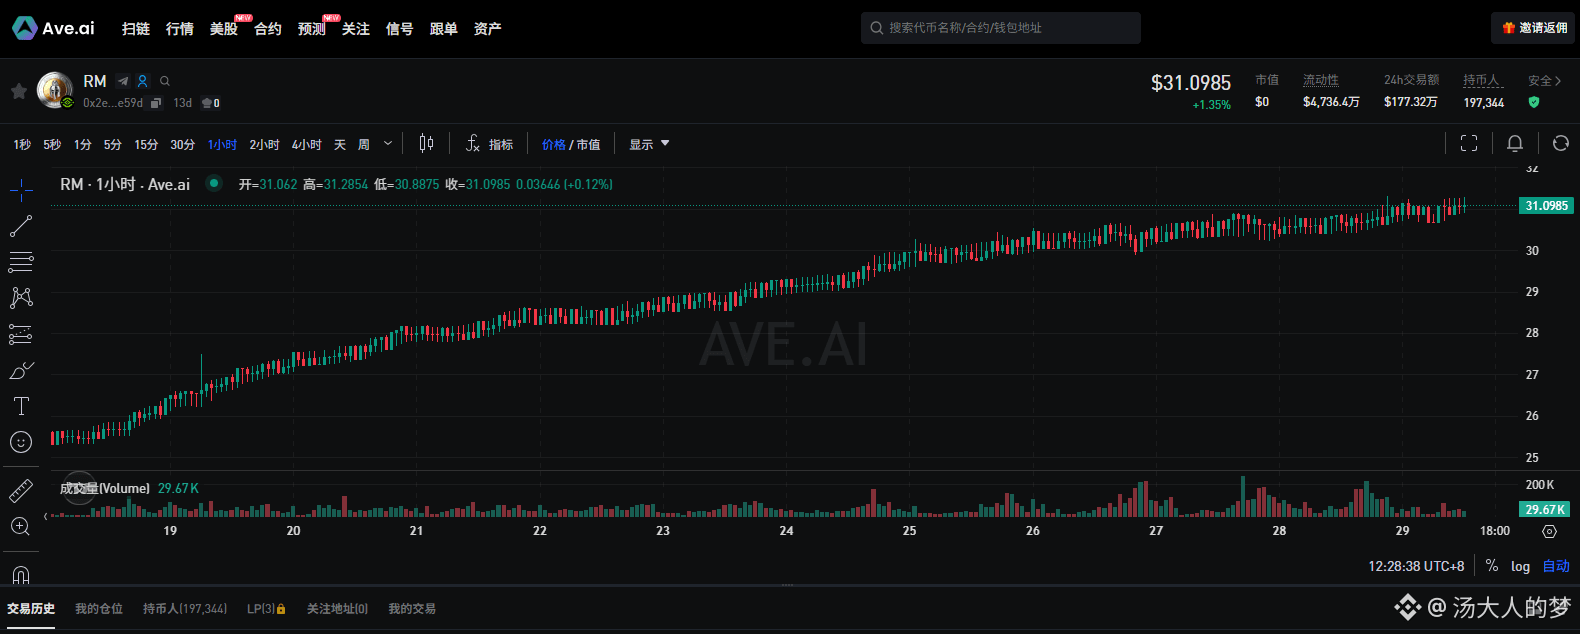The width and height of the screenshot is (1580, 634).
Task: Click the green security shield icon
Action: [x=1534, y=102]
